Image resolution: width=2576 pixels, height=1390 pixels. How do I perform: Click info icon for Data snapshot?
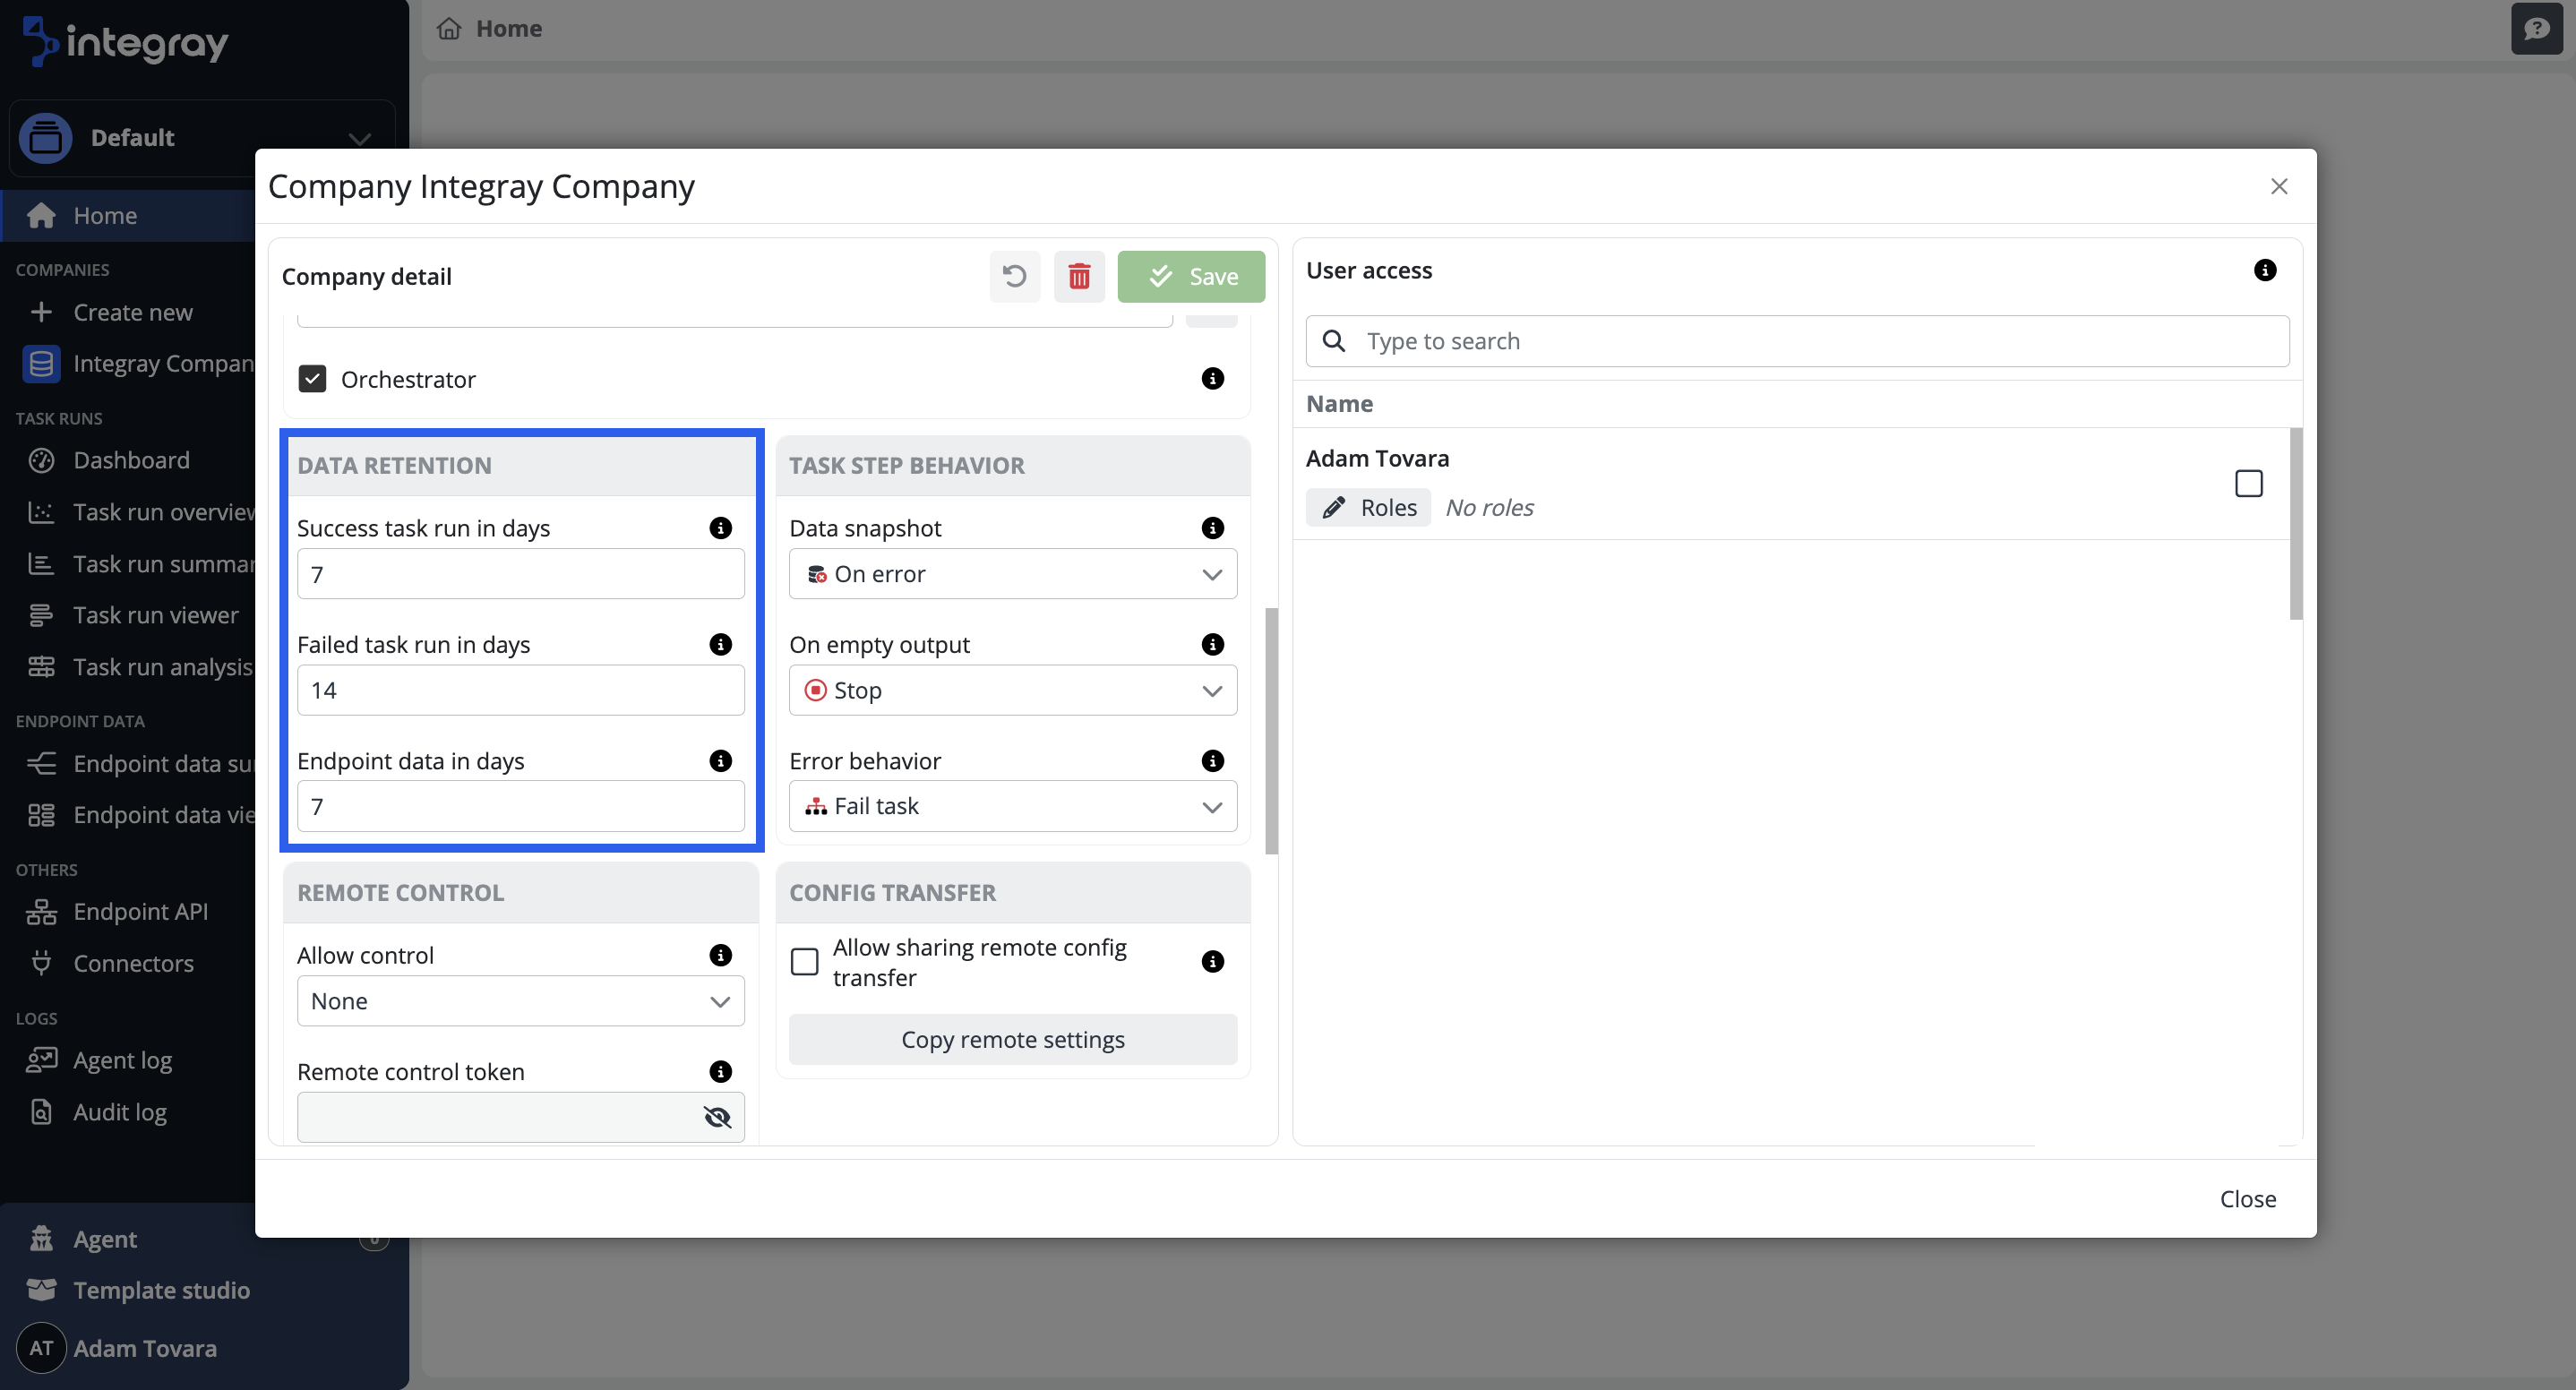tap(1212, 528)
